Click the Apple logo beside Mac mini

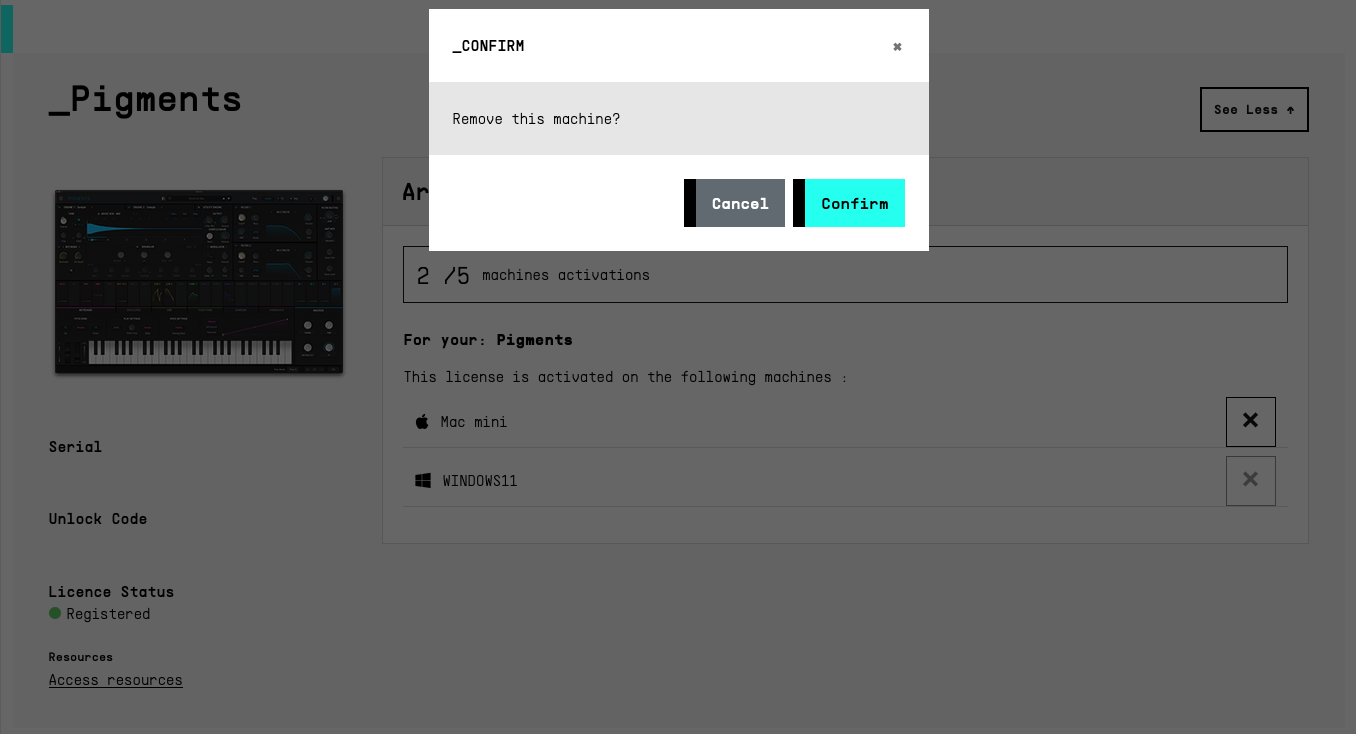[x=422, y=422]
